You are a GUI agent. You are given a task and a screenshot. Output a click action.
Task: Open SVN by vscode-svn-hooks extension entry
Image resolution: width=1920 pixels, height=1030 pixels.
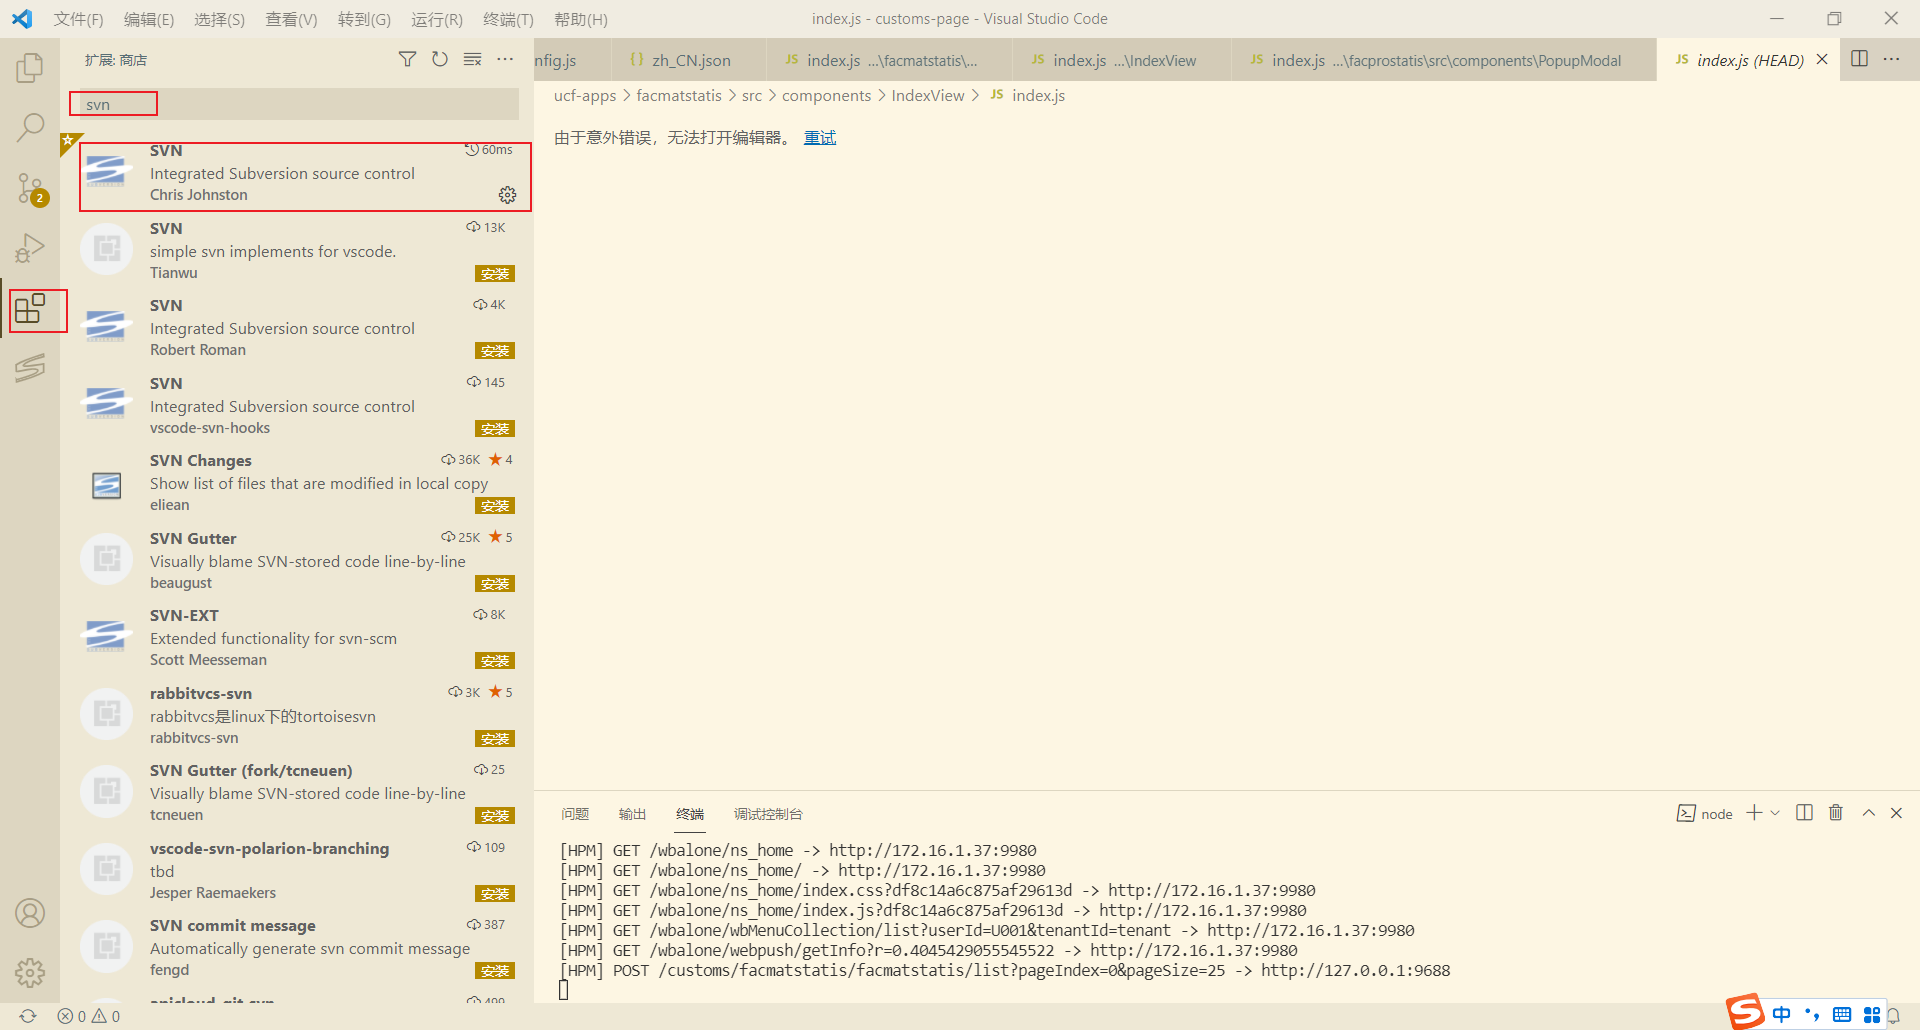tap(297, 405)
